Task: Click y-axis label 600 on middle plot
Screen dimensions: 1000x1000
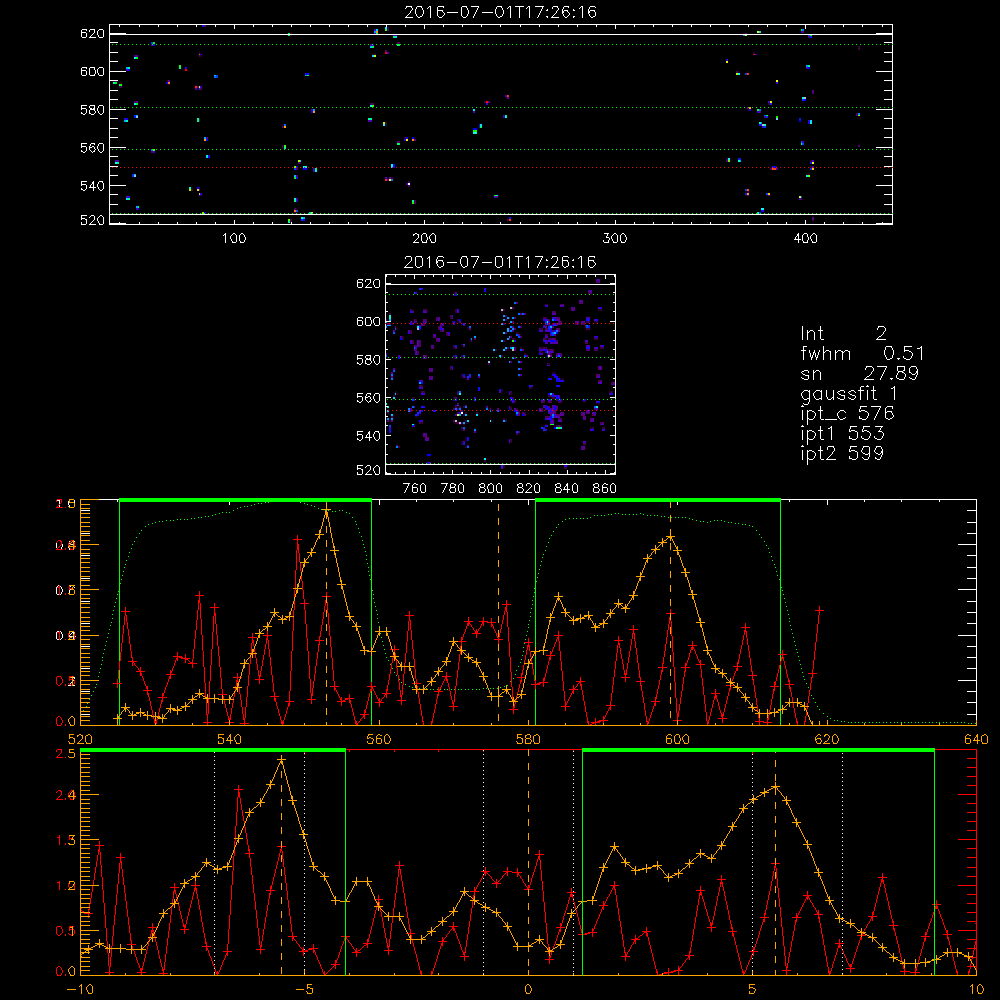Action: (368, 321)
